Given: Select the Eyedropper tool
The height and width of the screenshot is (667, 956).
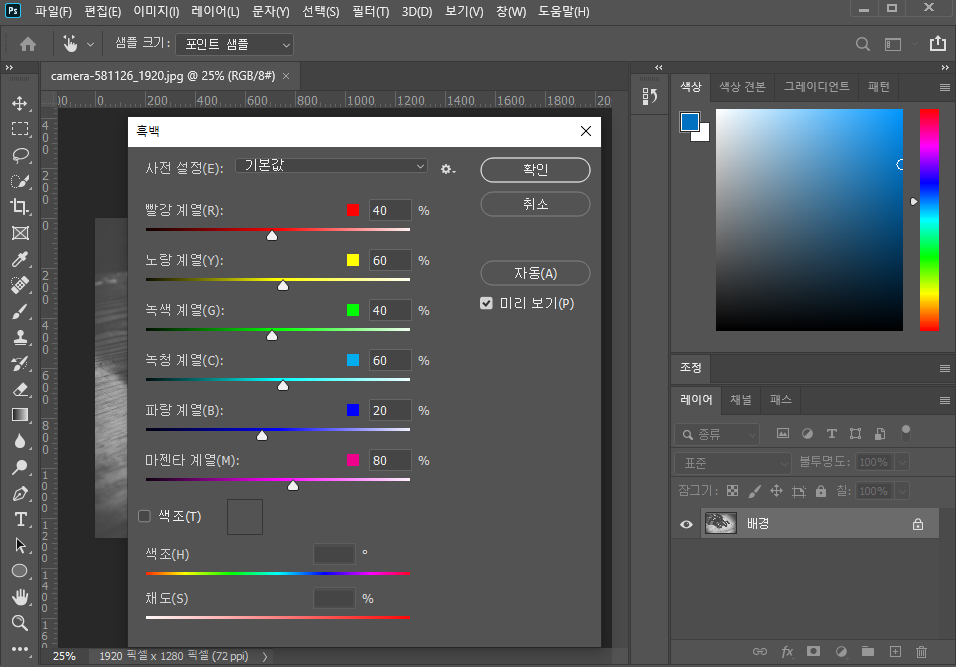Looking at the screenshot, I should 20,259.
